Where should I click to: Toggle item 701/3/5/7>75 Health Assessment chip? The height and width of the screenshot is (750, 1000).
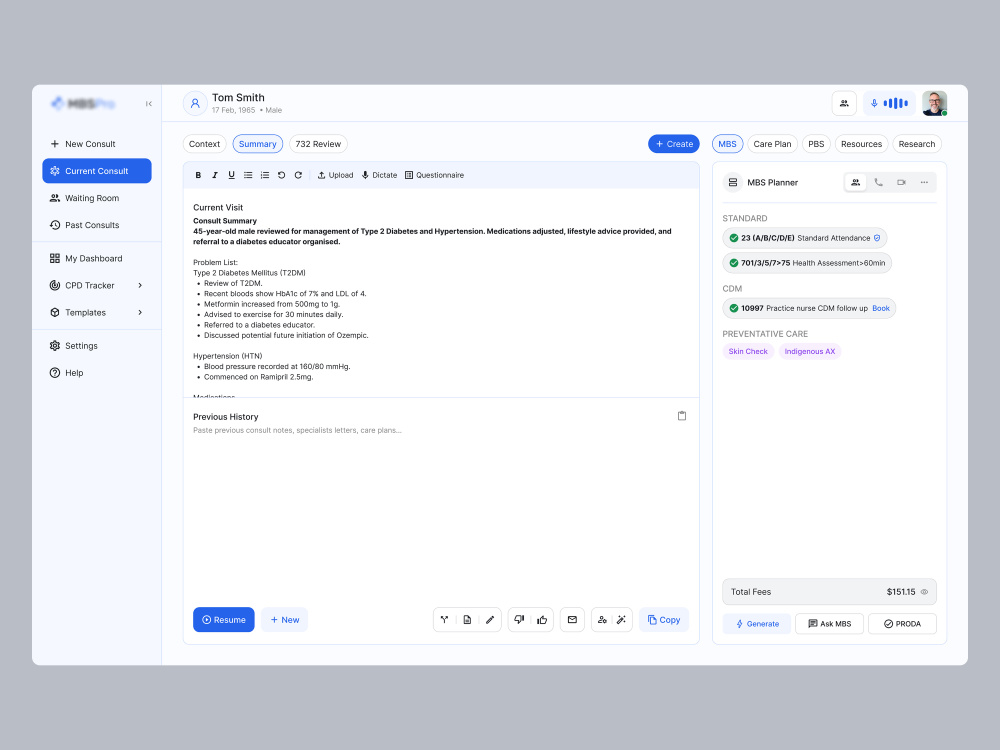[807, 263]
